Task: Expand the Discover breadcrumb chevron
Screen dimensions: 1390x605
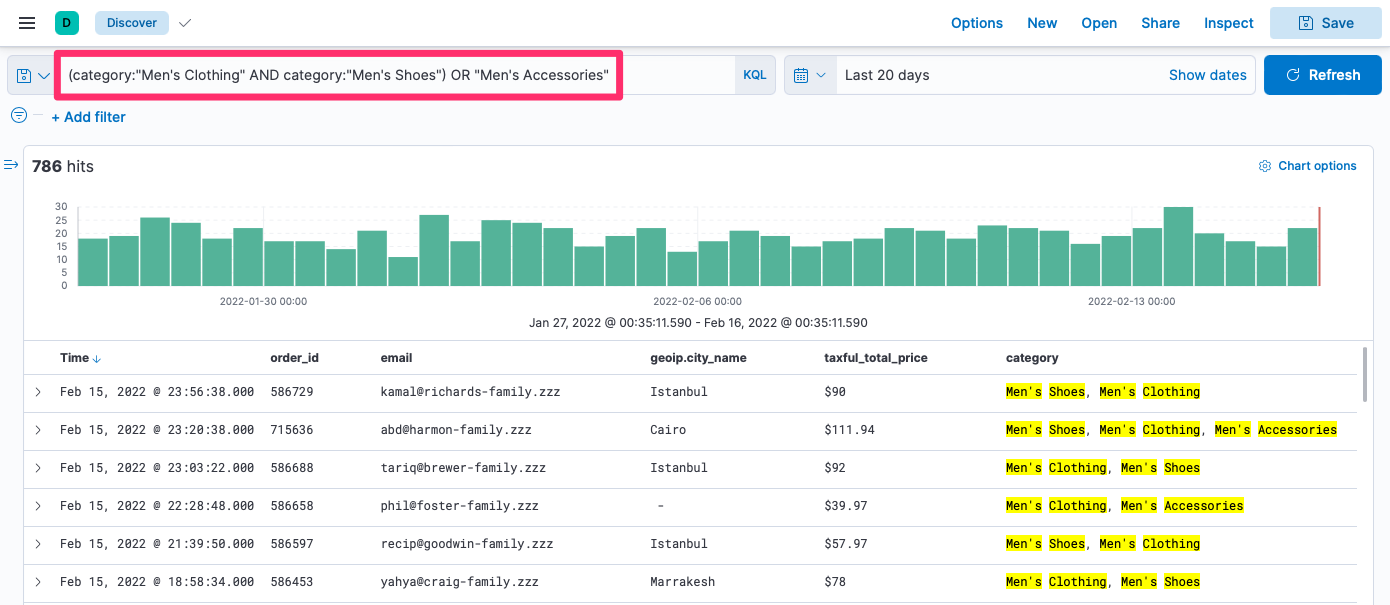Action: (x=184, y=23)
